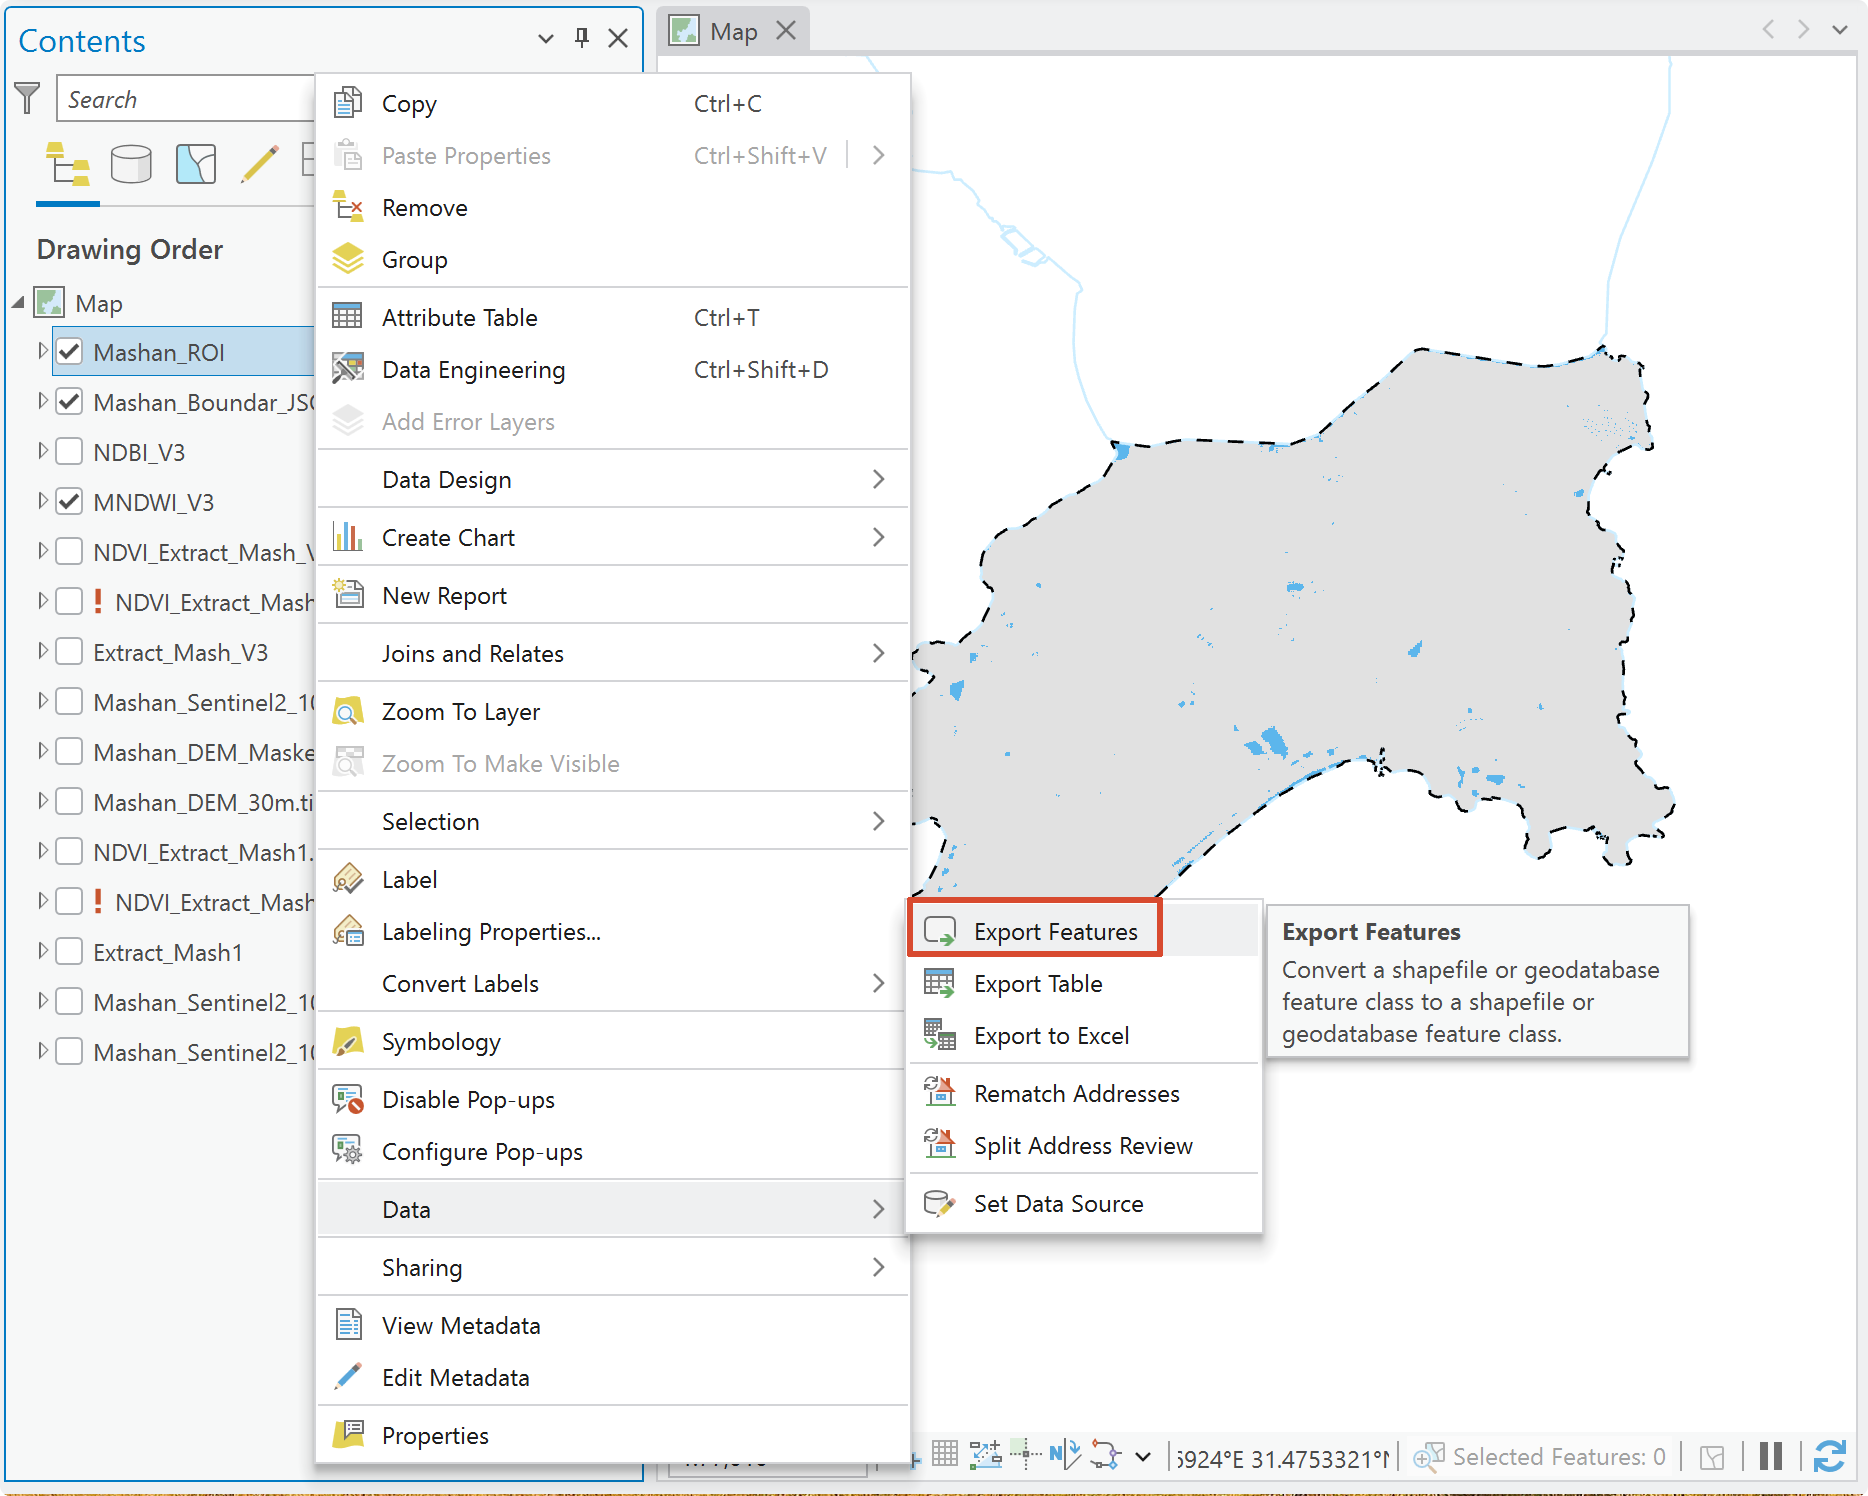
Task: Toggle the map grid icon in status bar
Action: tap(944, 1454)
